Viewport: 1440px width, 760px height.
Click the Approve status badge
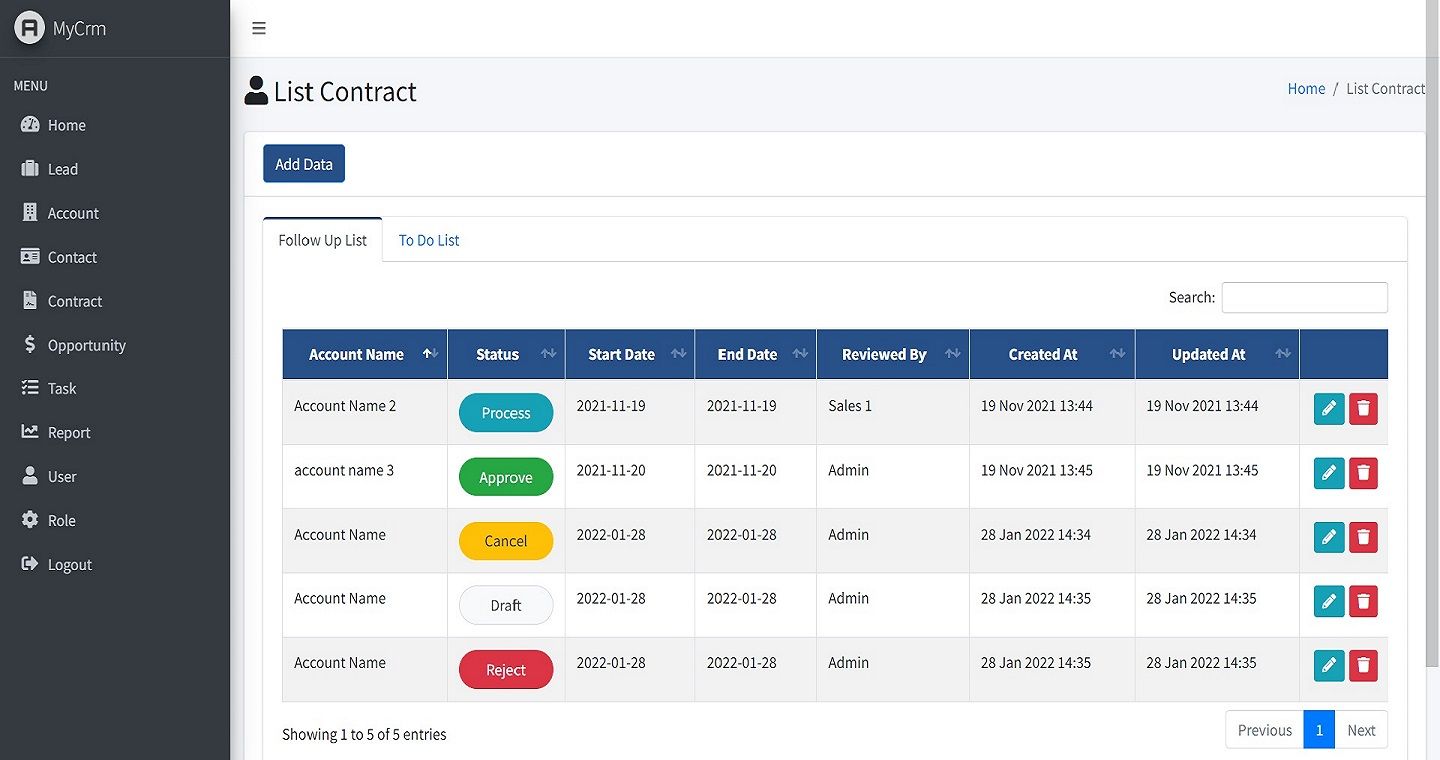click(506, 477)
